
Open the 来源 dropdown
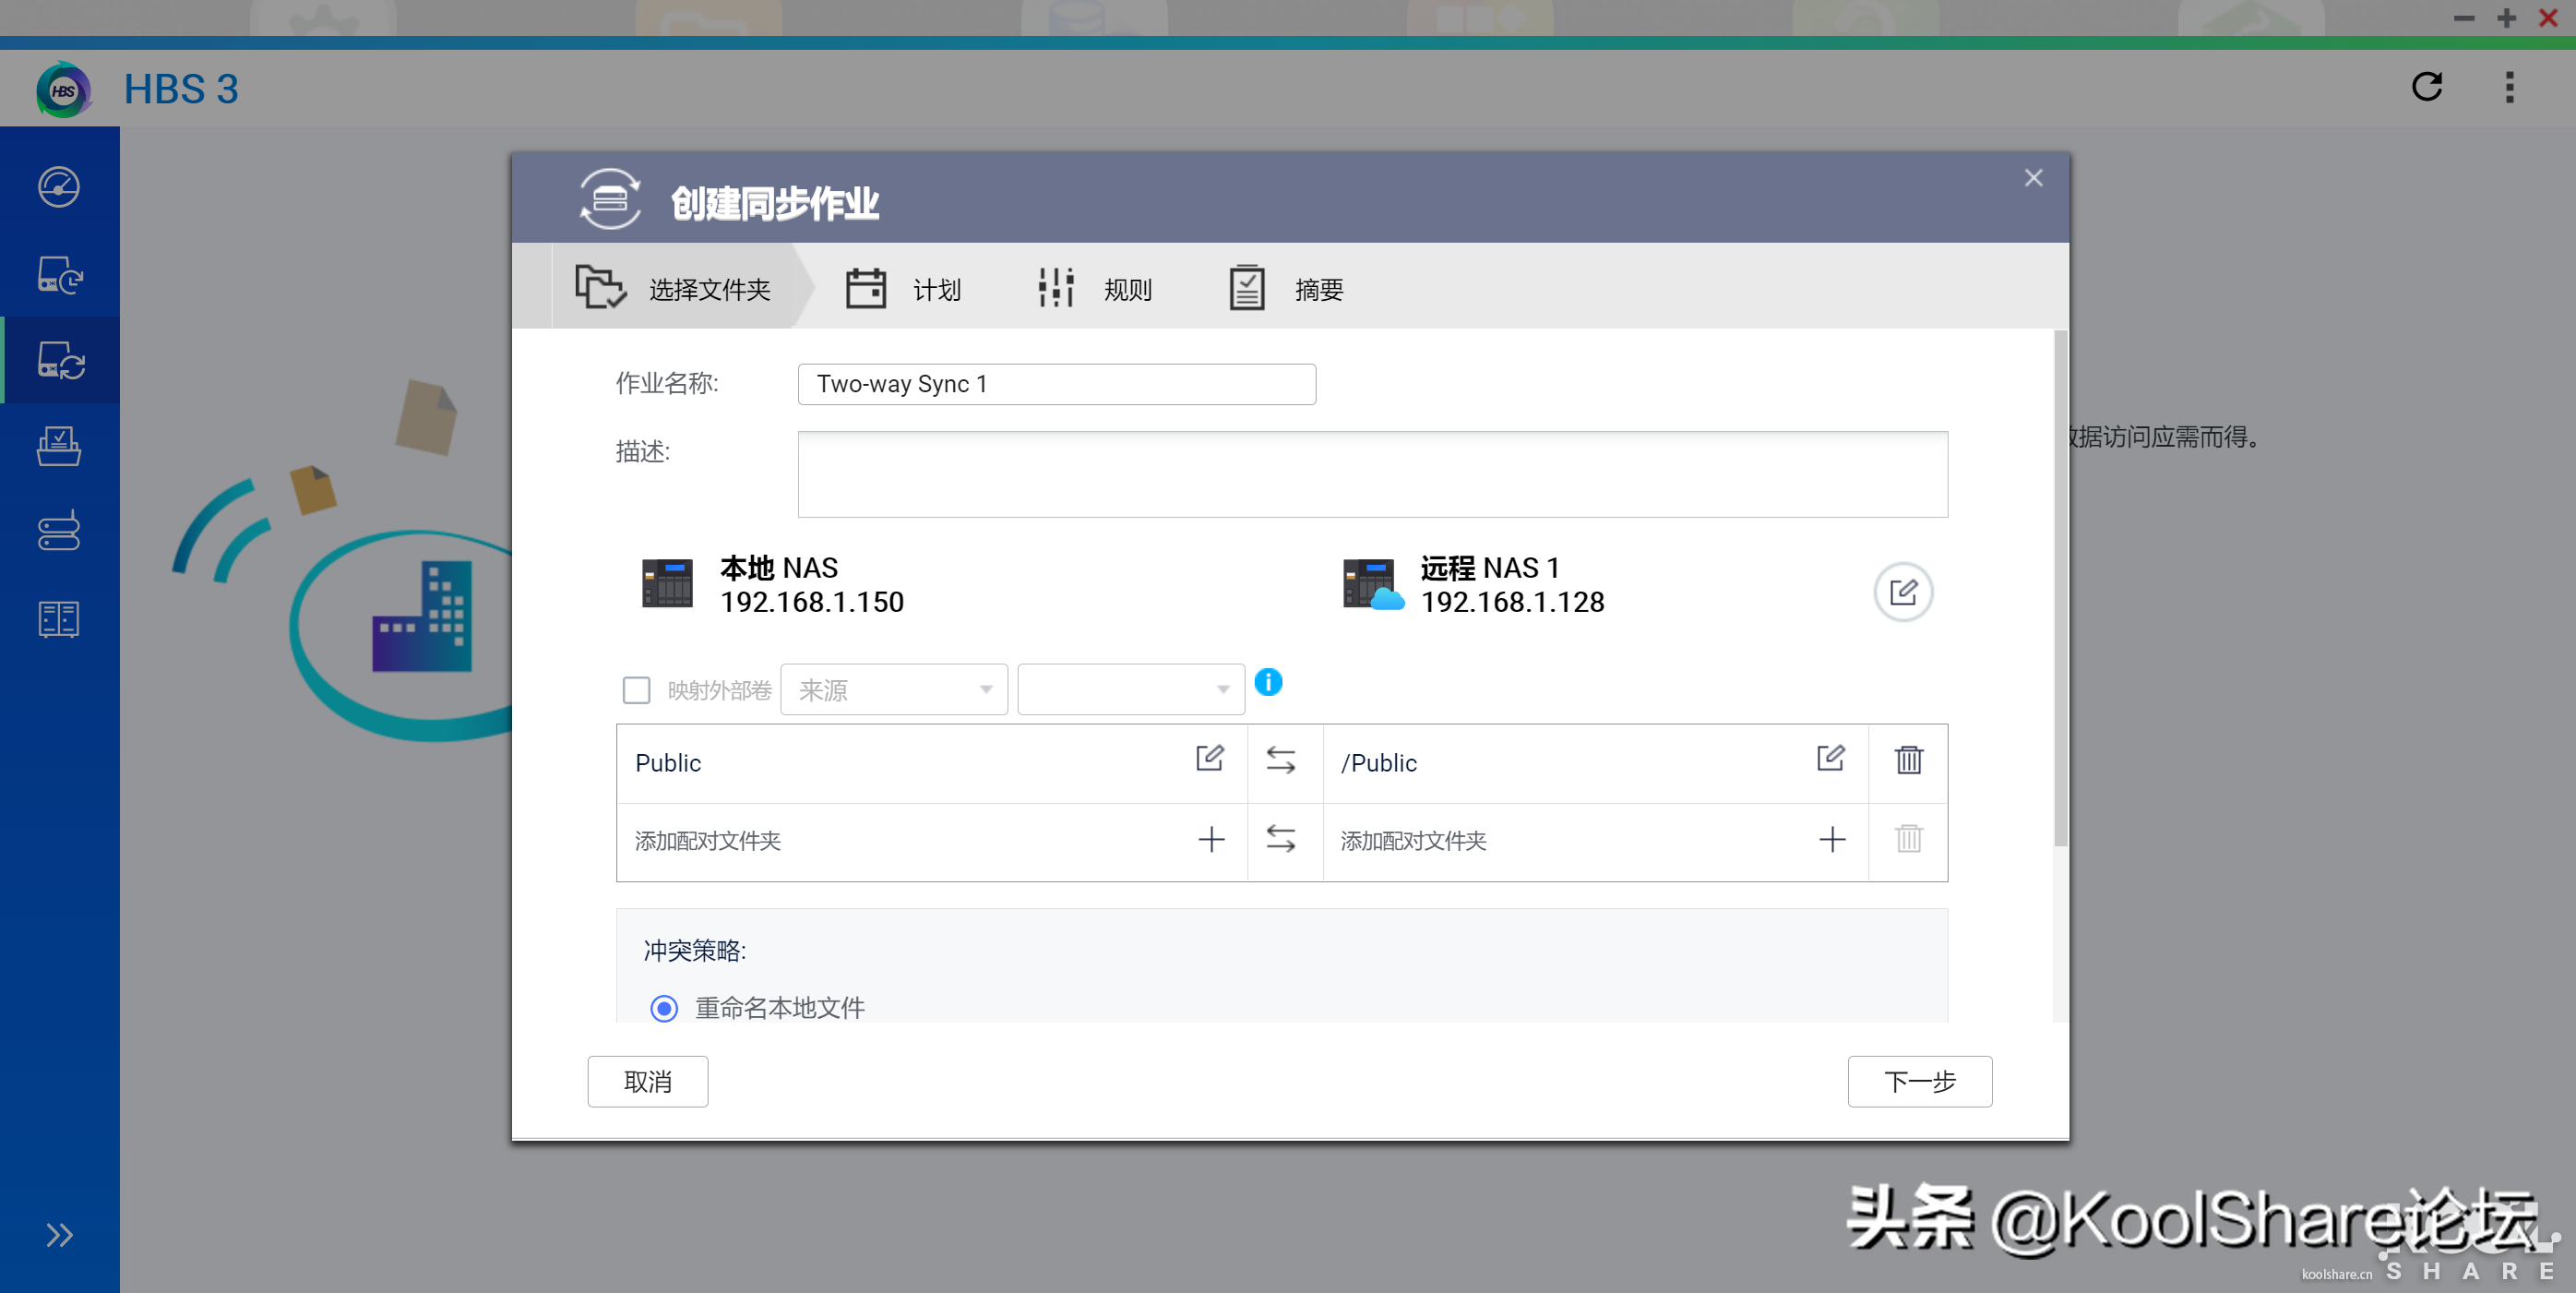pyautogui.click(x=893, y=690)
